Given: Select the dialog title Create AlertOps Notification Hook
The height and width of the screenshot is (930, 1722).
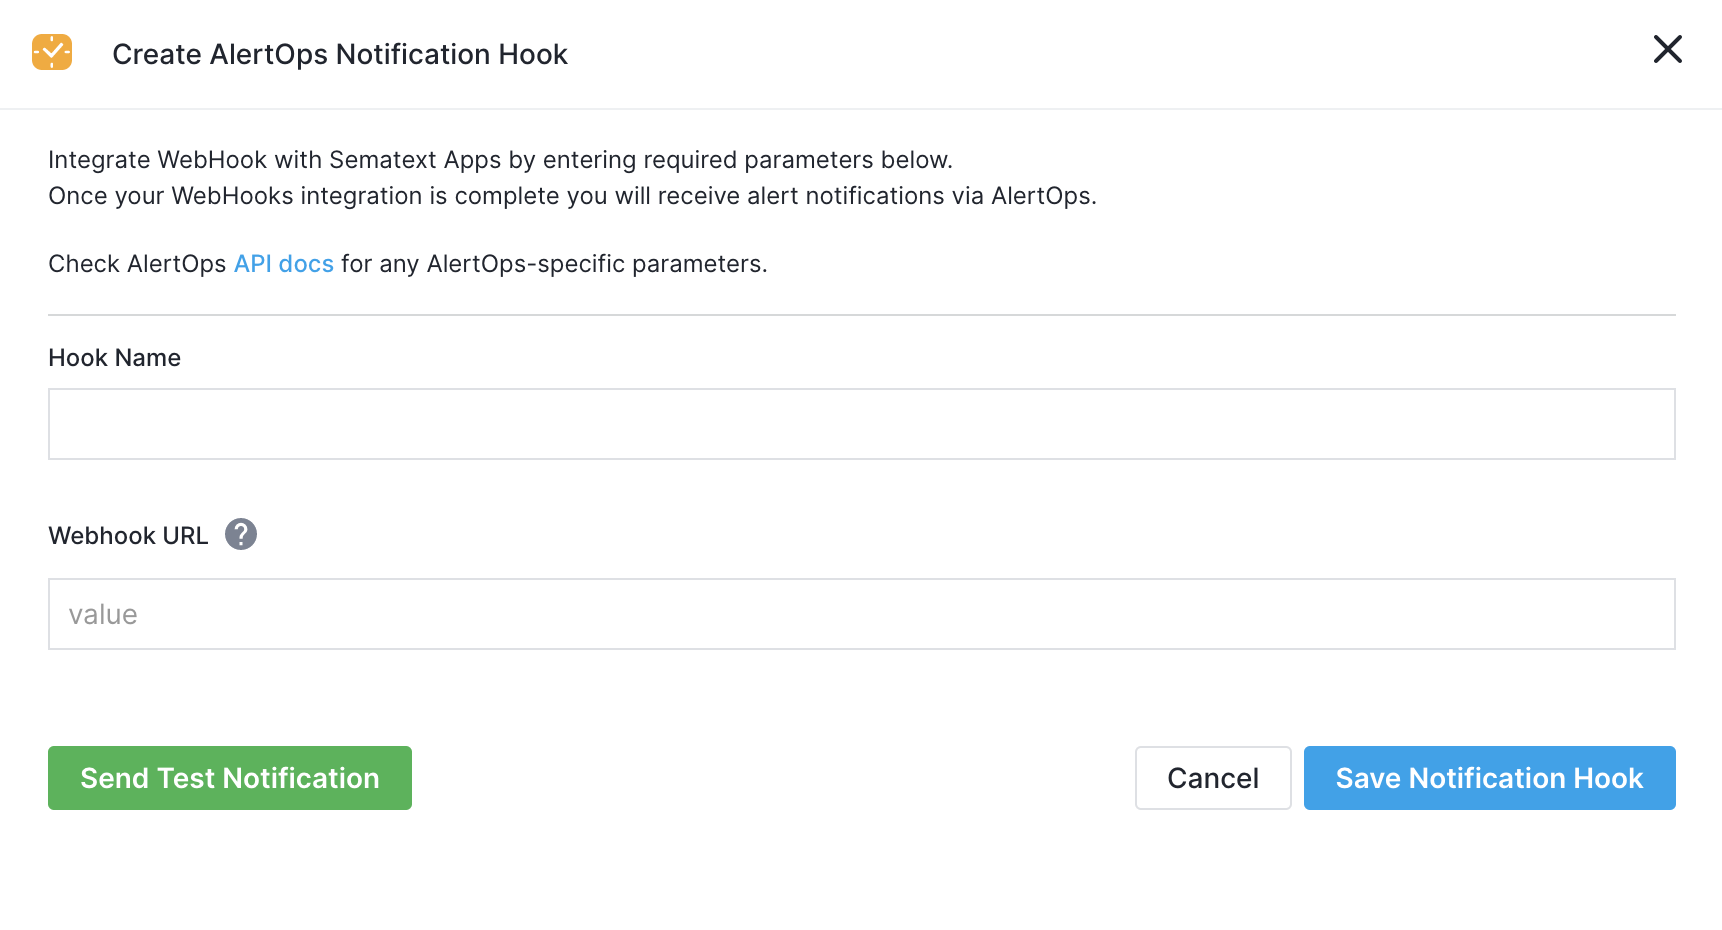Looking at the screenshot, I should [340, 54].
